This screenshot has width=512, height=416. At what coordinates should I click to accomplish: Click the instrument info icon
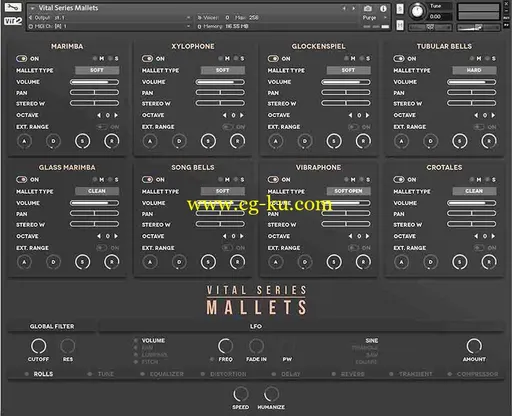point(383,8)
